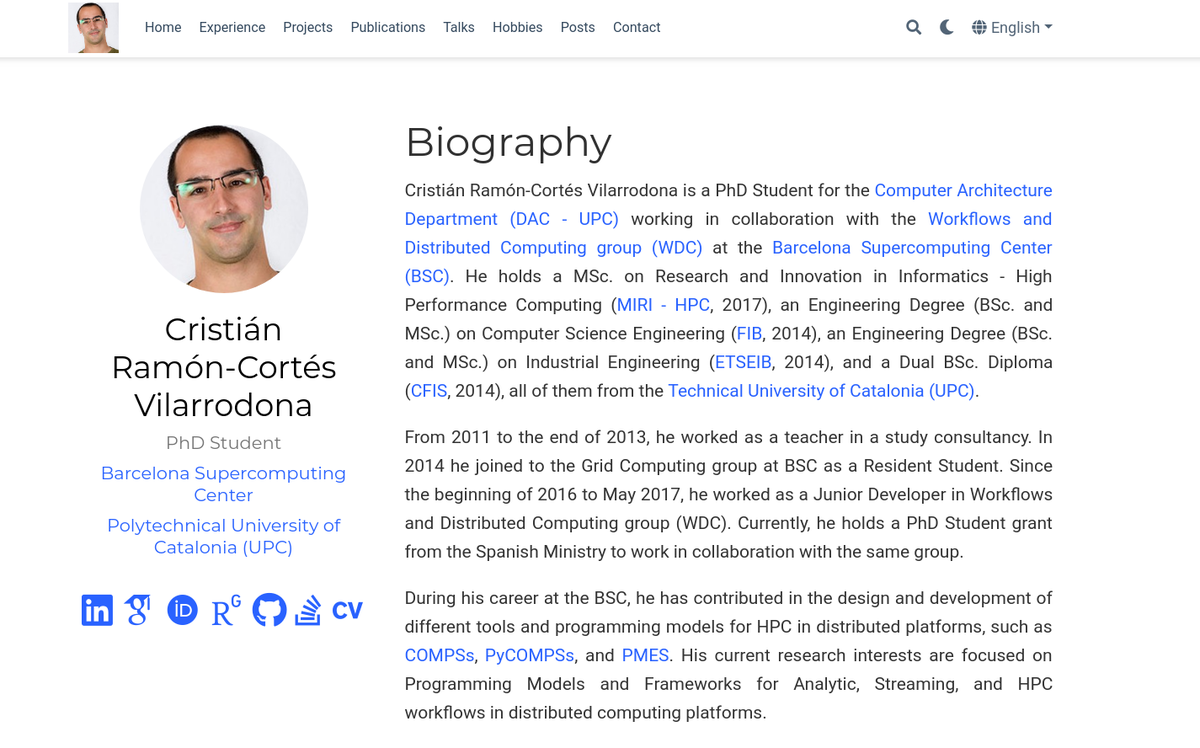Screen dimensions: 1200x748
Task: Open the Technical University of Catalonia link
Action: click(821, 391)
